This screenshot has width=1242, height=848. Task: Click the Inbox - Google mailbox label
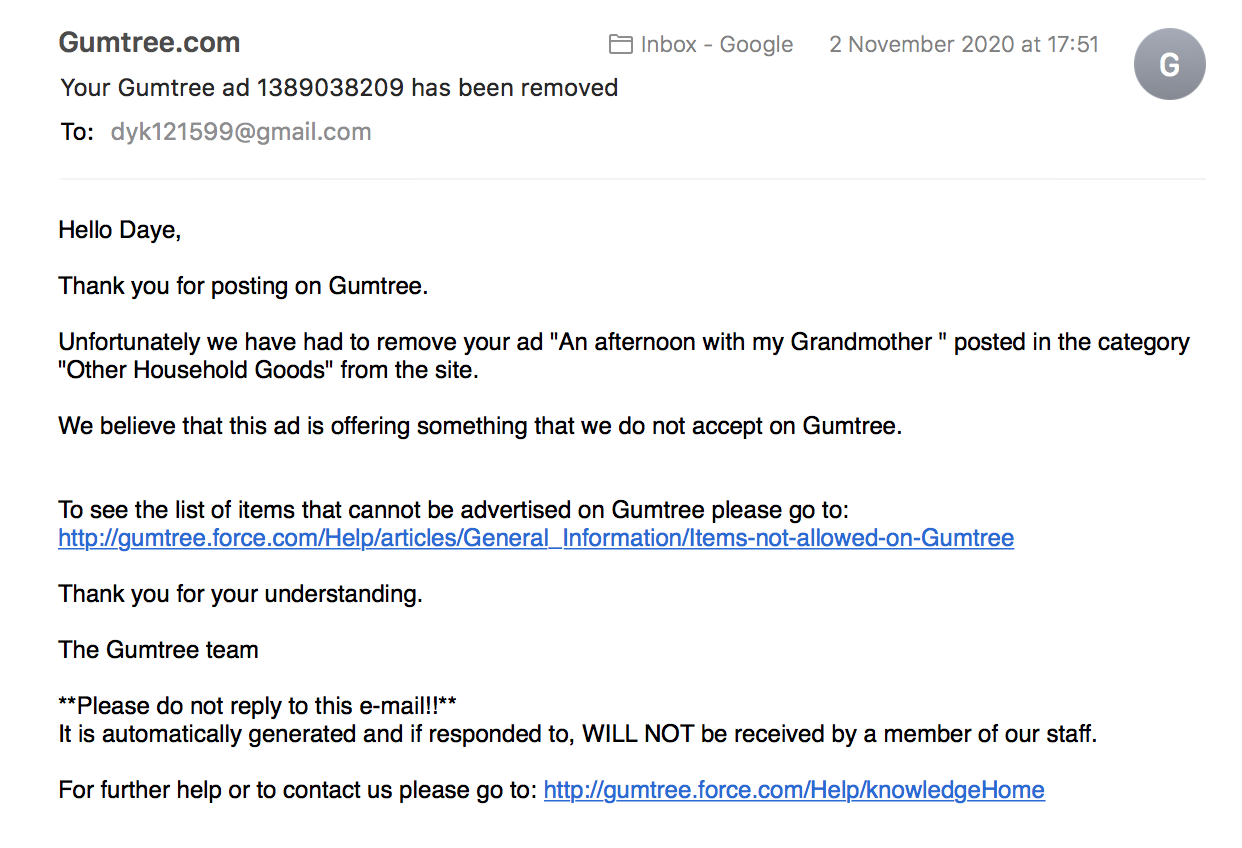click(x=716, y=45)
